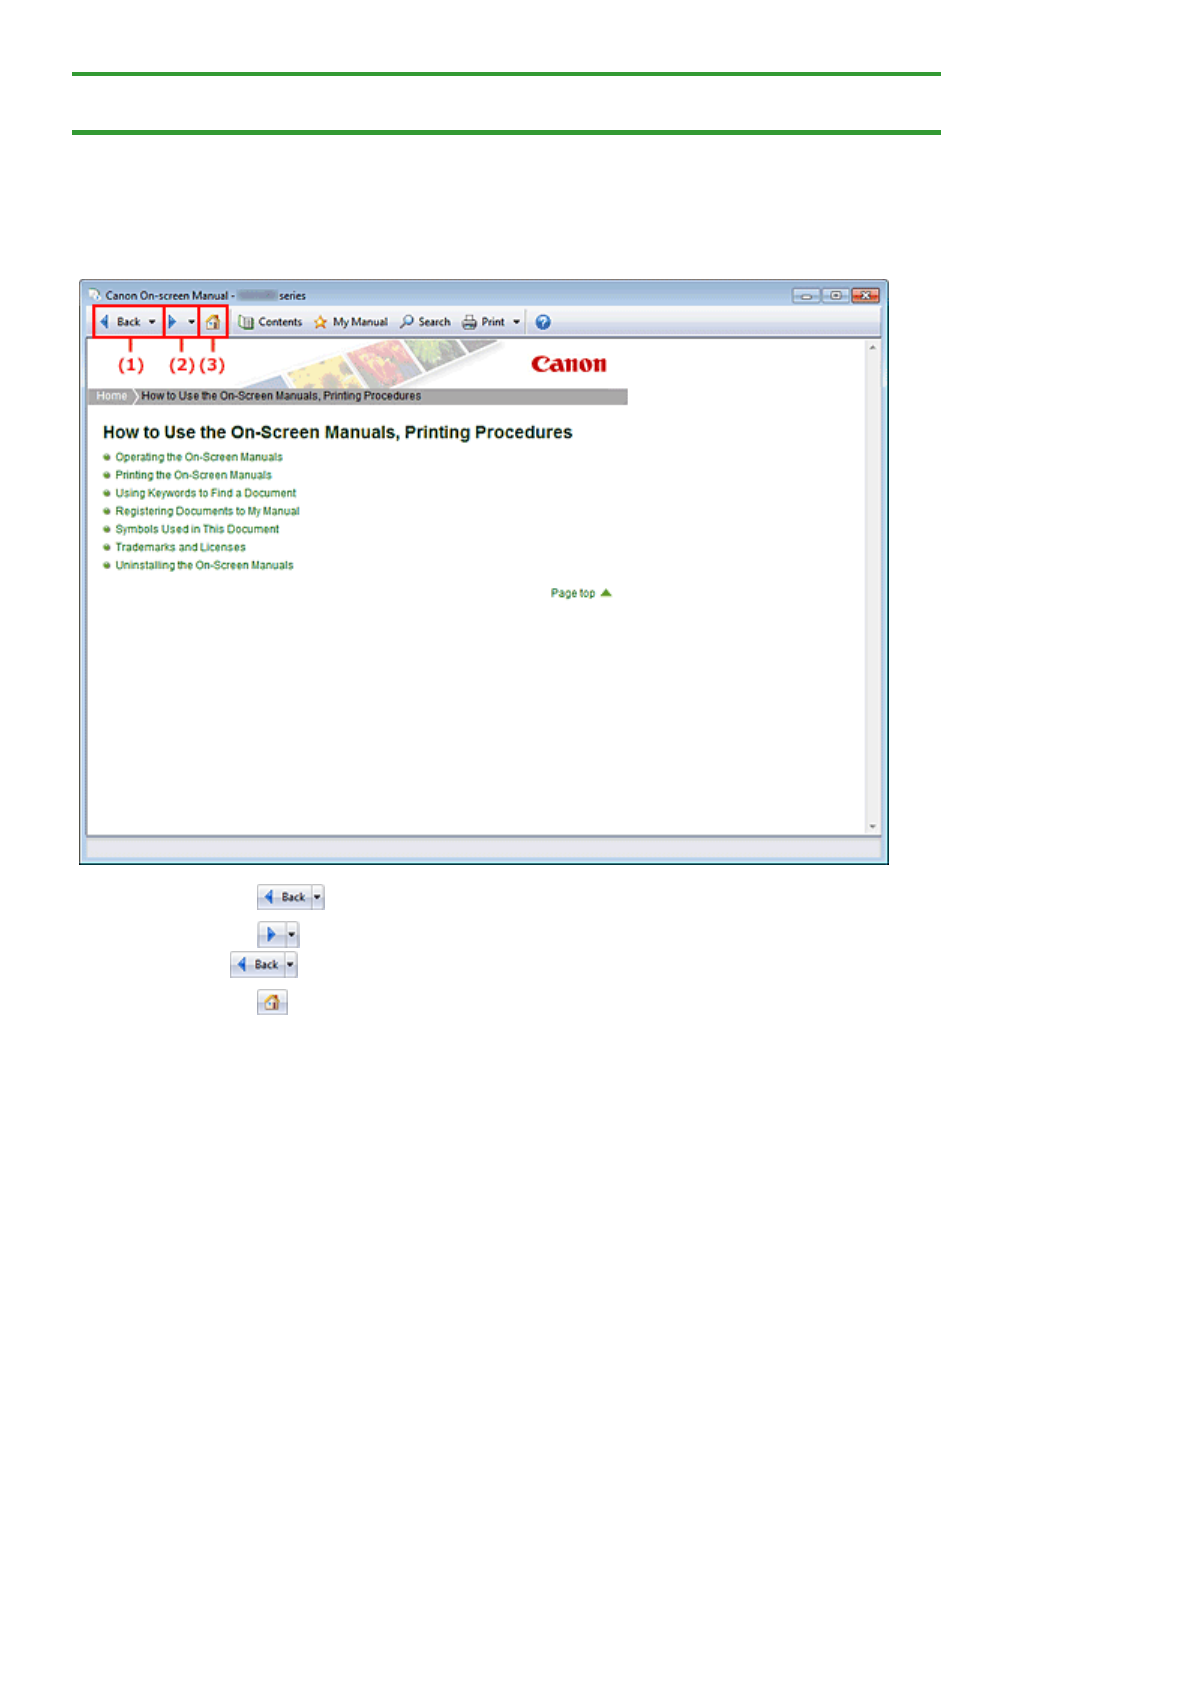
Task: Click the Print printer icon
Action: pyautogui.click(x=469, y=322)
